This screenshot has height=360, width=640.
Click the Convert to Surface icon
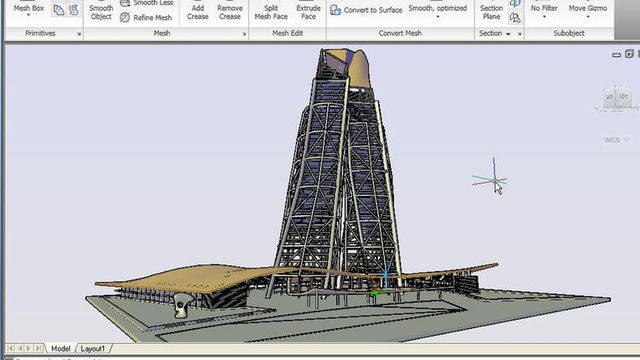[336, 10]
